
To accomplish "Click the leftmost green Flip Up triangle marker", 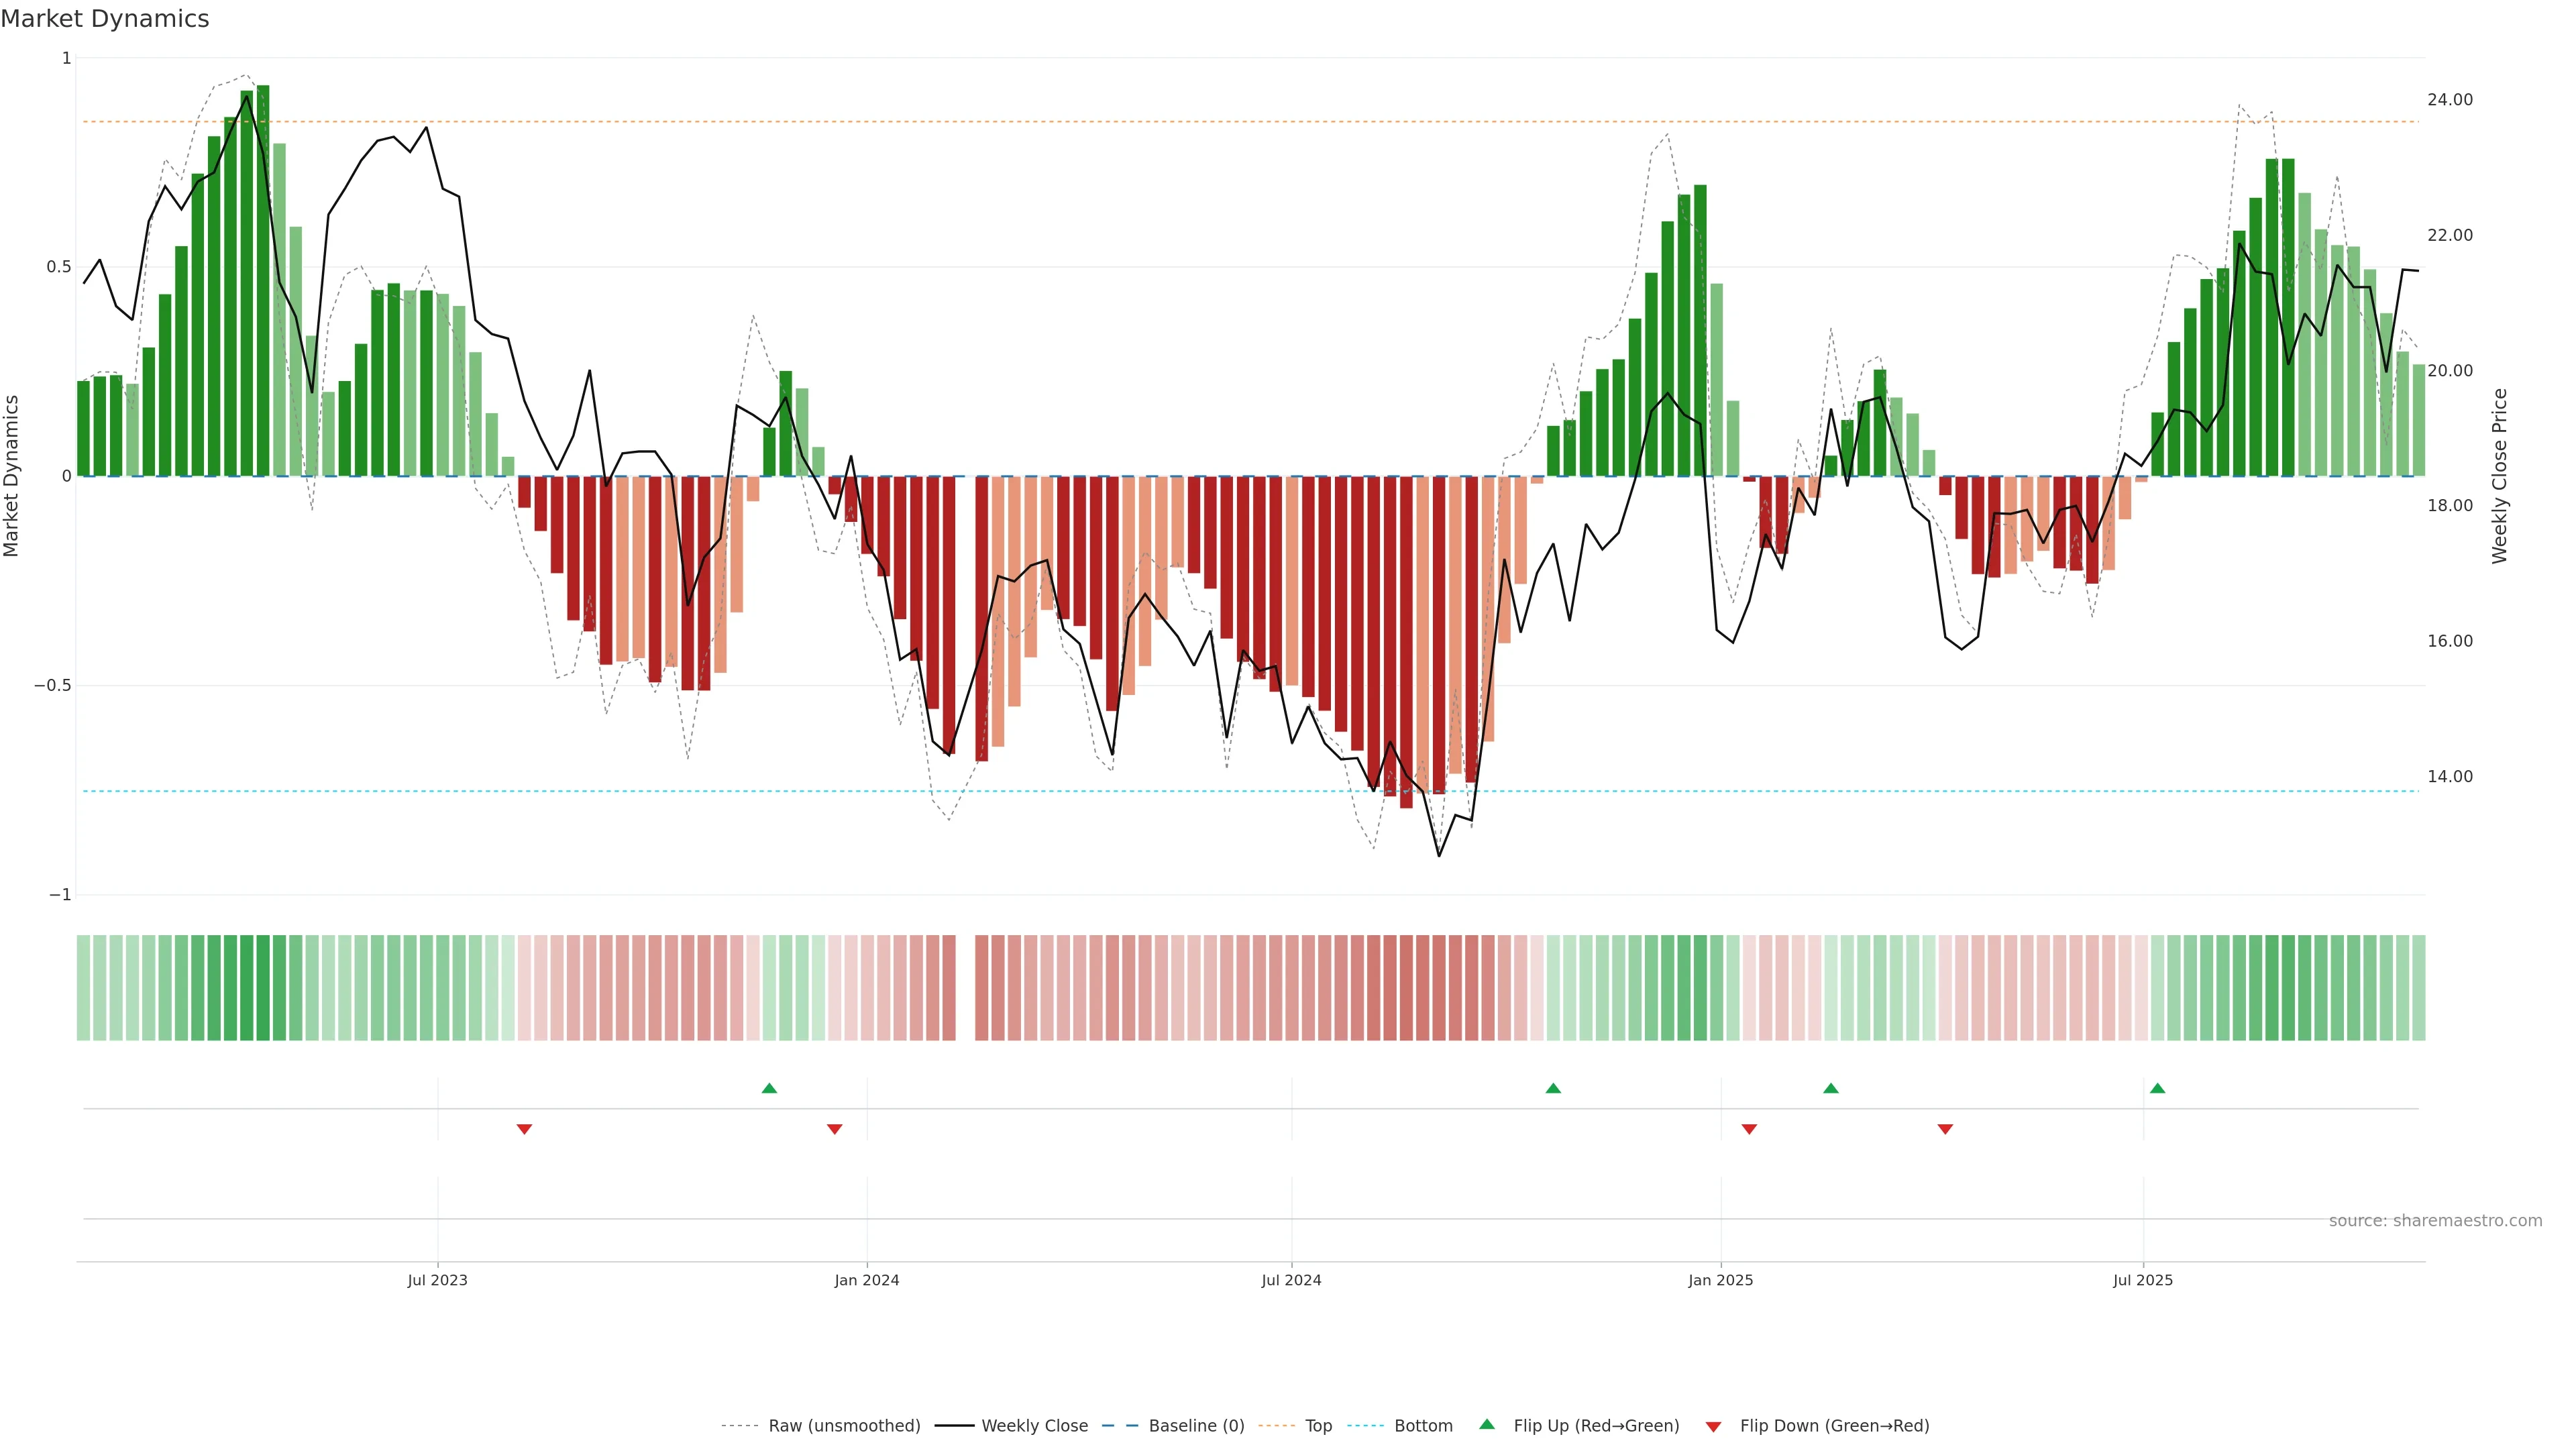I will click(x=769, y=1088).
